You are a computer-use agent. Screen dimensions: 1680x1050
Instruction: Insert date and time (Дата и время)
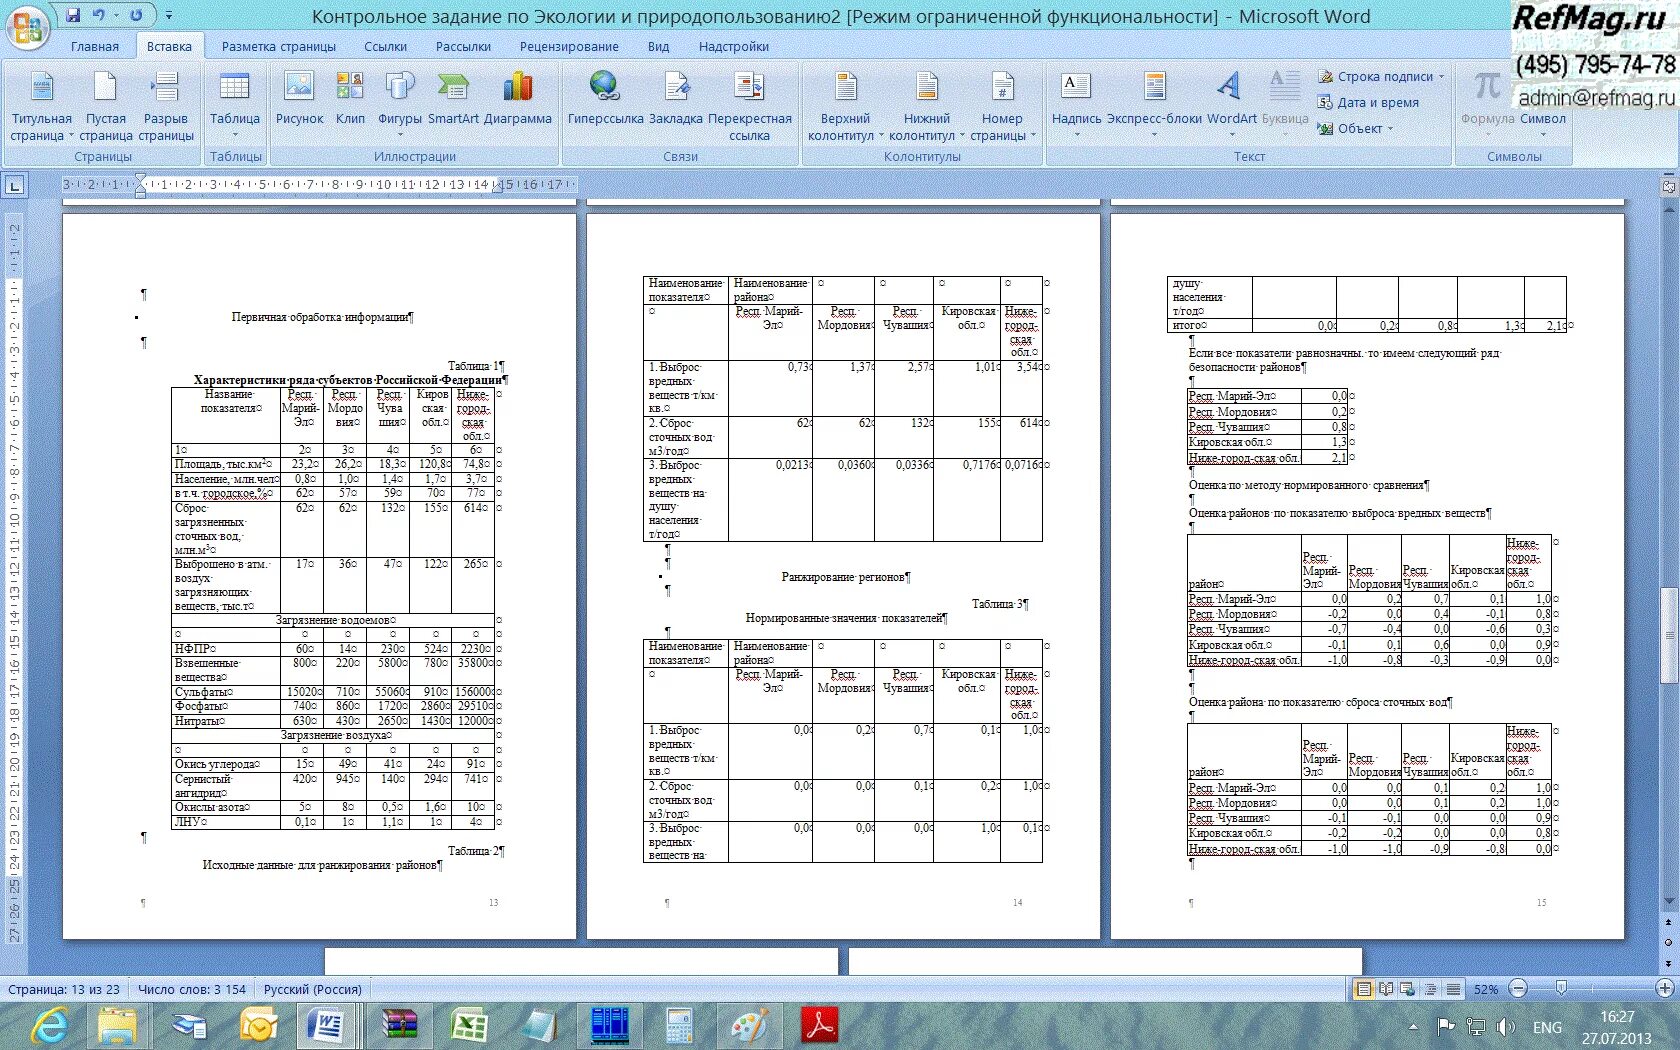(x=1368, y=102)
